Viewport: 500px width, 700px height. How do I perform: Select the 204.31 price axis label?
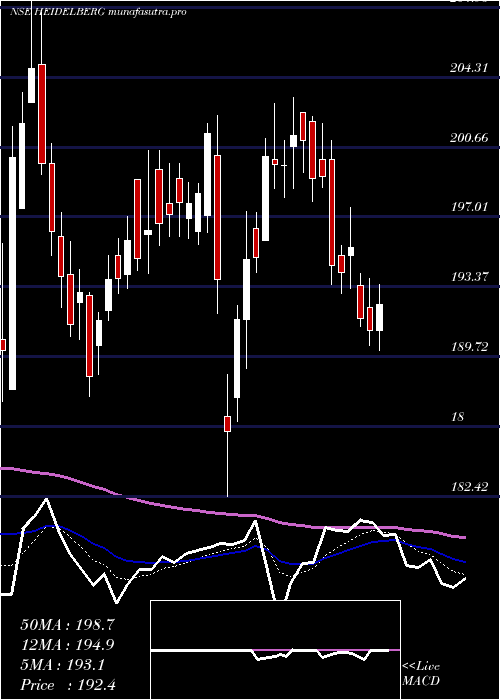(x=469, y=68)
